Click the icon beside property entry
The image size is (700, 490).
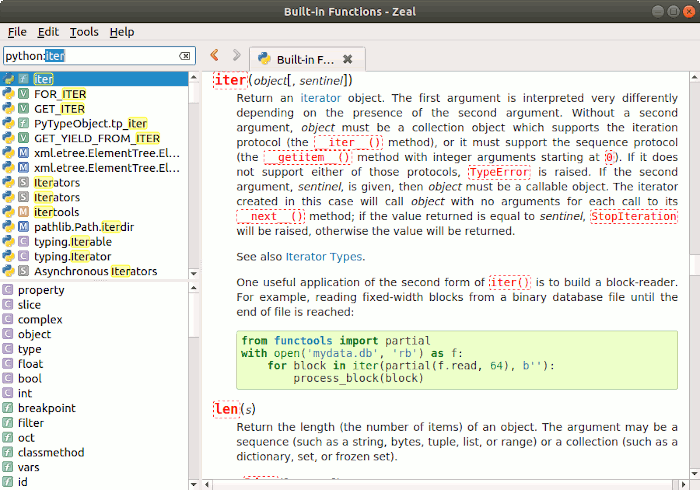click(x=8, y=290)
